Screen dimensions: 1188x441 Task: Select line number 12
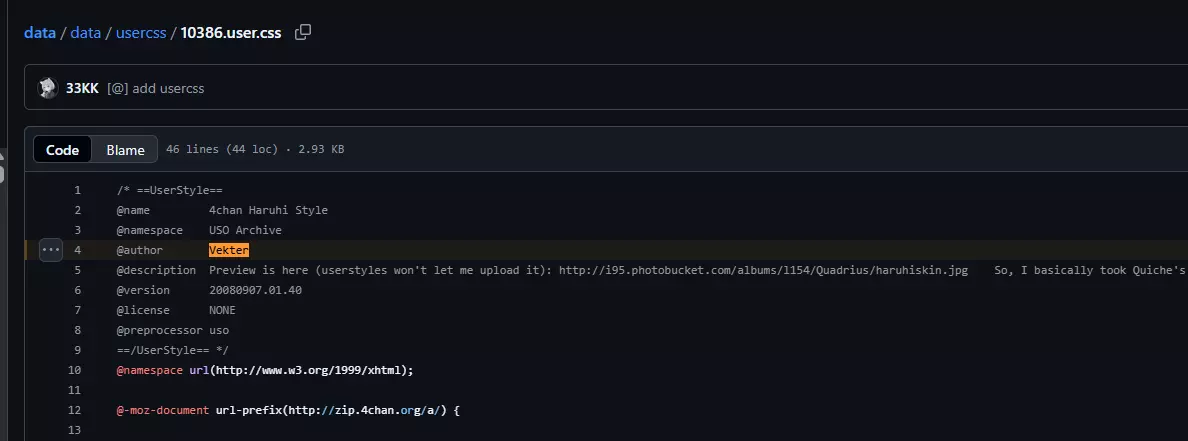pyautogui.click(x=74, y=410)
